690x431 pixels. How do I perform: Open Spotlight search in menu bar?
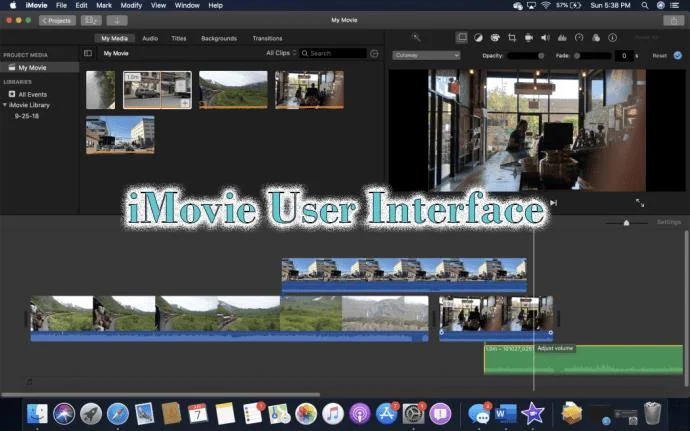click(645, 5)
